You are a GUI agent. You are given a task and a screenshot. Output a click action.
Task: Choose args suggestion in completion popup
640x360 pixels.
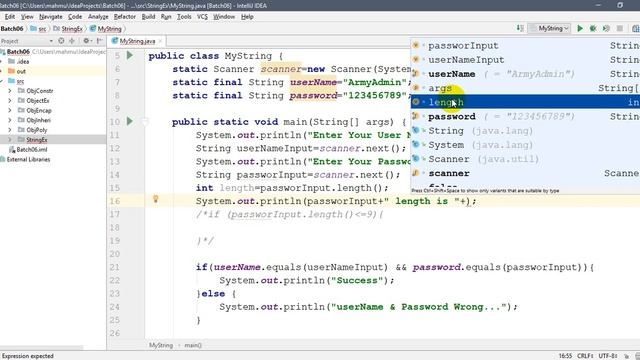tap(525, 88)
